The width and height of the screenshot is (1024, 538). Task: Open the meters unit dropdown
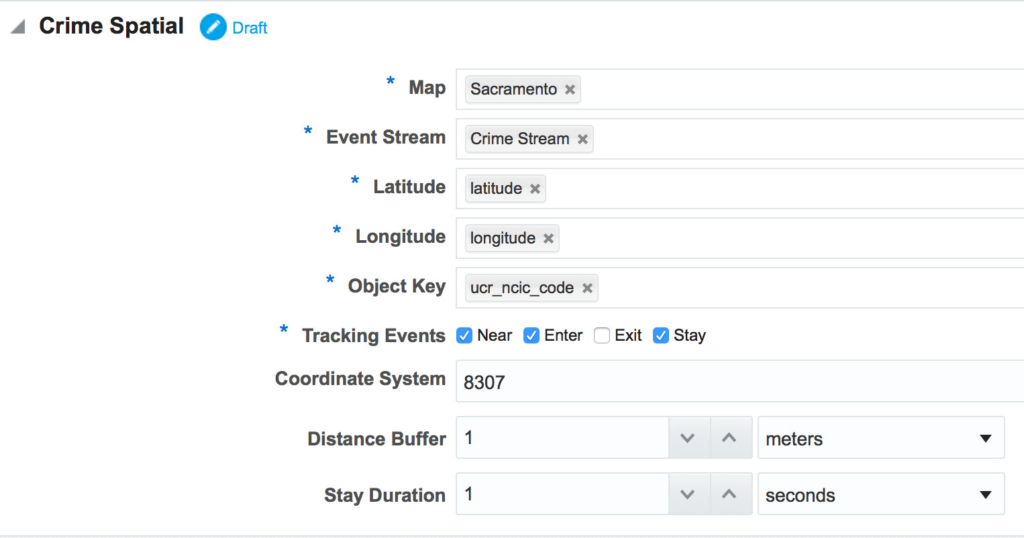coord(881,438)
